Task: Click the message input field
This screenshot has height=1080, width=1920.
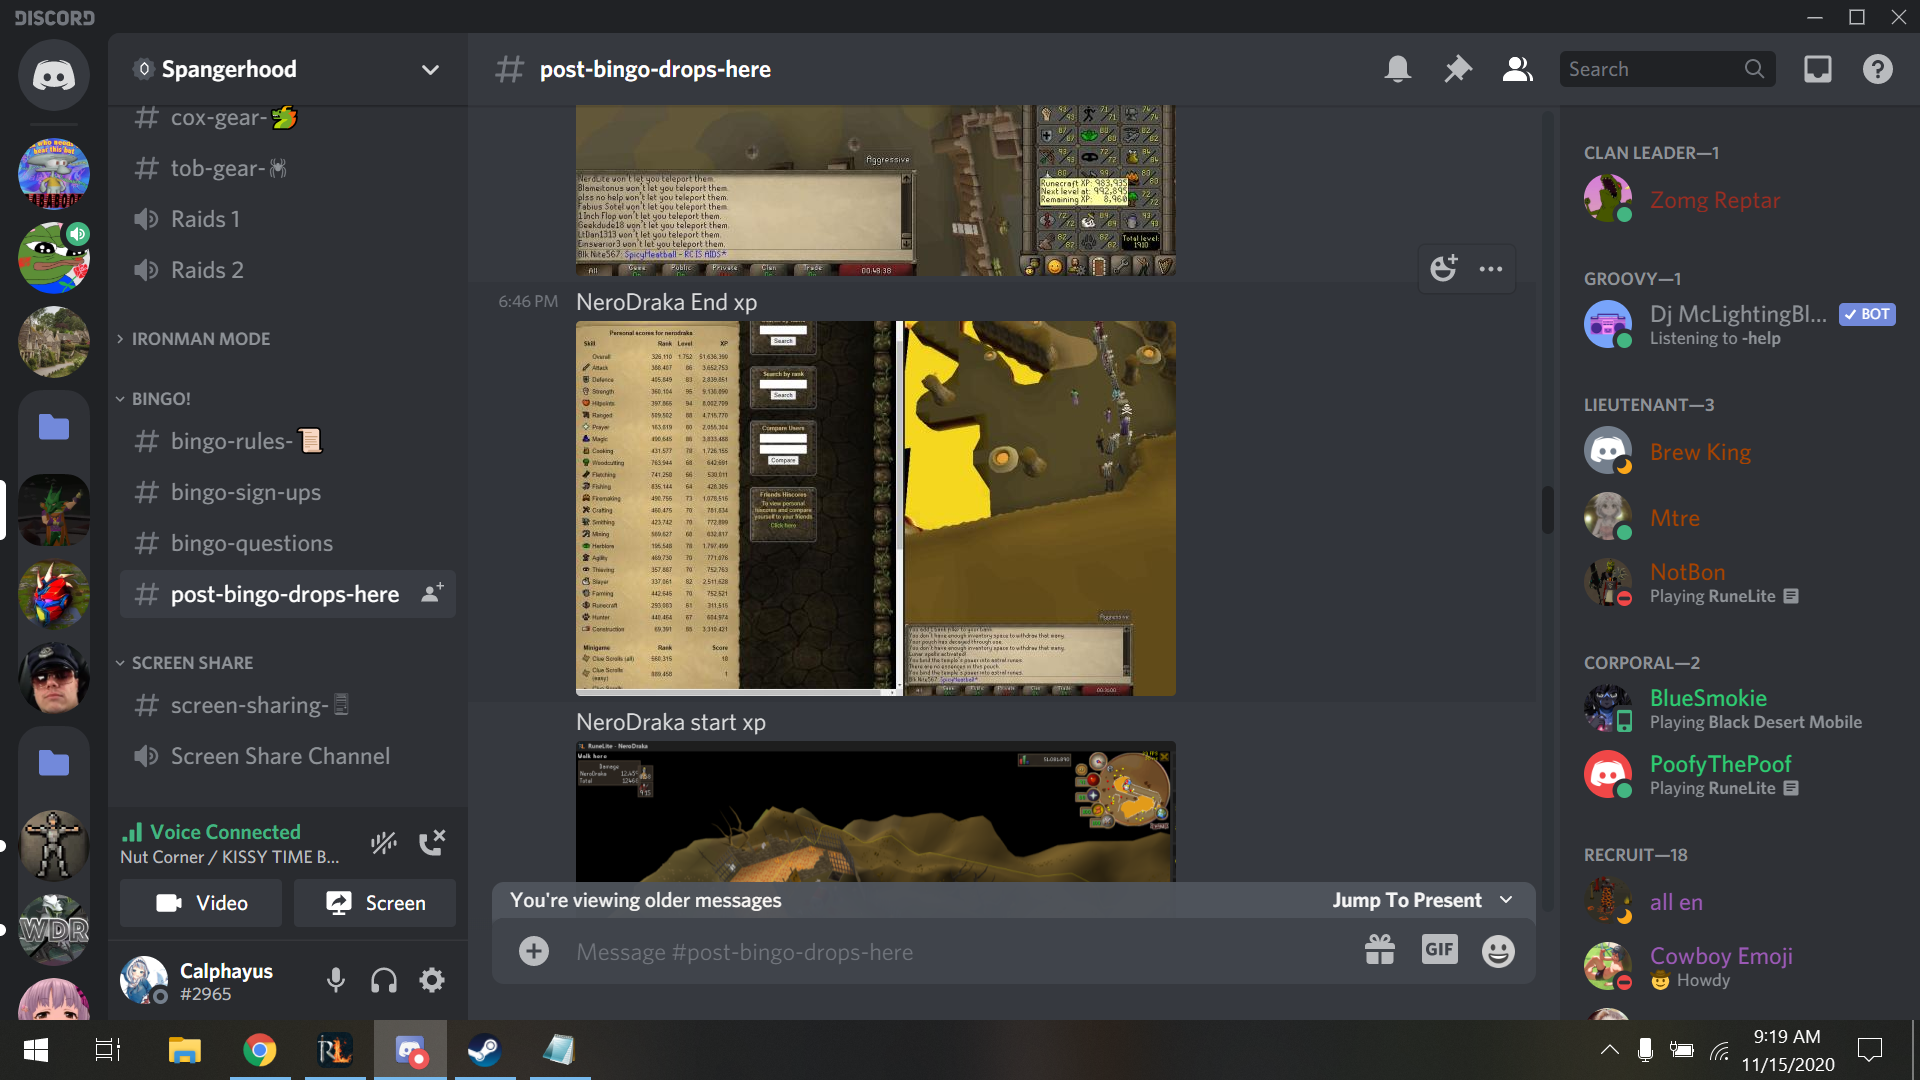Action: pos(961,949)
